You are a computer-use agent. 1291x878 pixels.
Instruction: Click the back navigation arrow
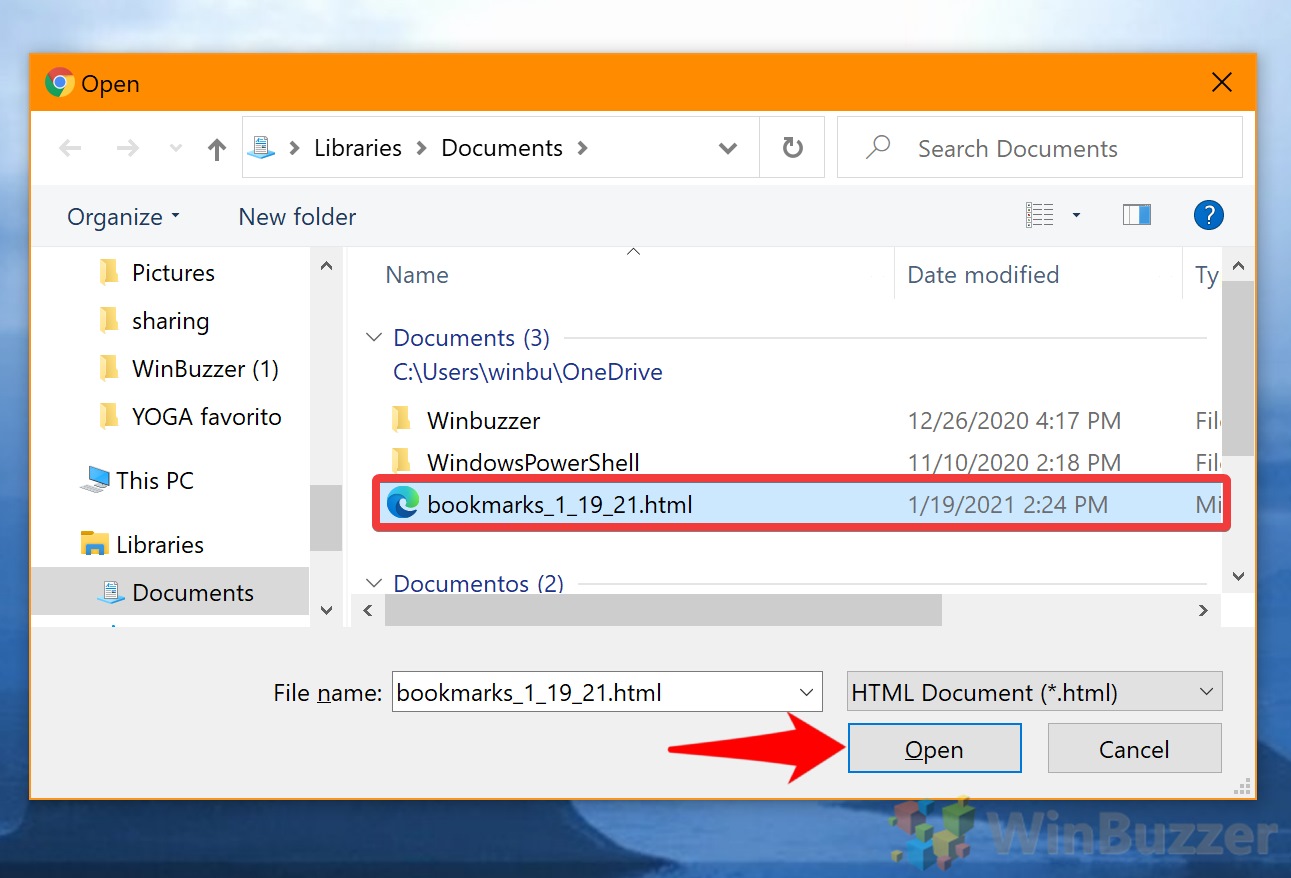pos(70,147)
